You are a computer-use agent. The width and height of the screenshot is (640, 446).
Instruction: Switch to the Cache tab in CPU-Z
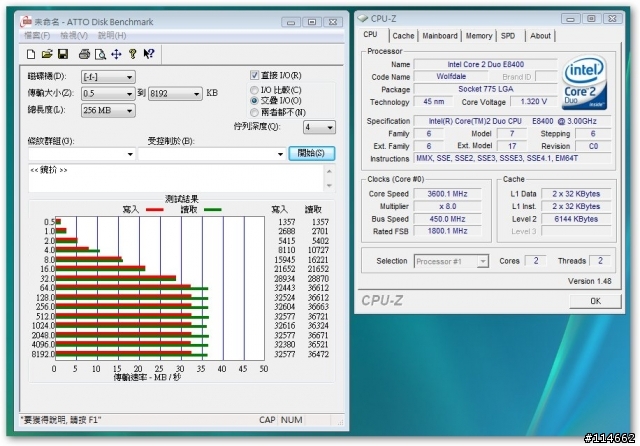(x=403, y=36)
